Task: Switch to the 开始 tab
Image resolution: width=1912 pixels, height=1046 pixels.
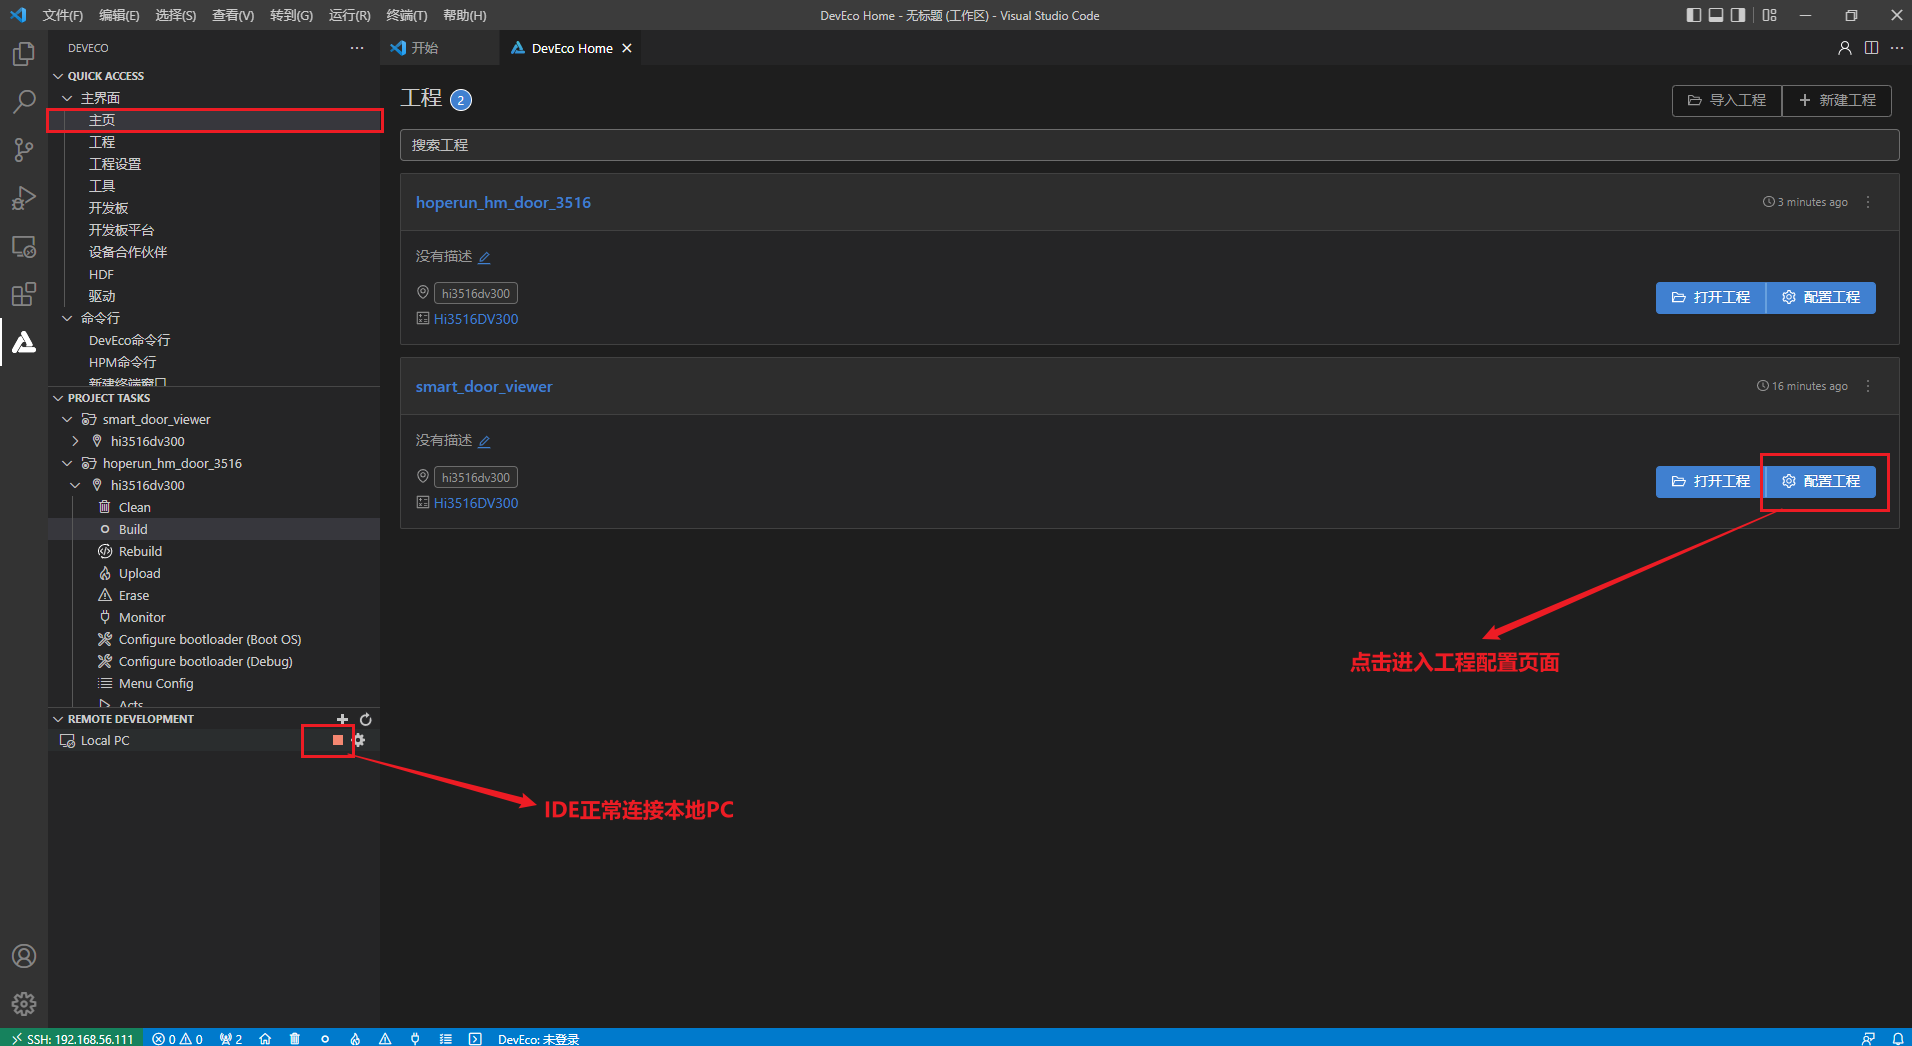Action: (x=424, y=48)
